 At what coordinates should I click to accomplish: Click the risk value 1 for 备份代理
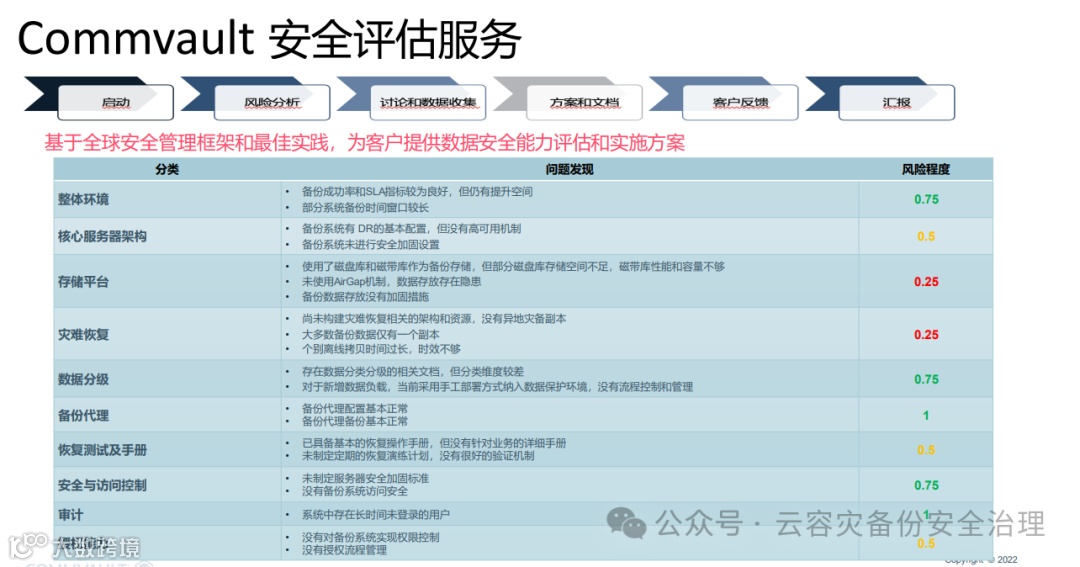(926, 415)
